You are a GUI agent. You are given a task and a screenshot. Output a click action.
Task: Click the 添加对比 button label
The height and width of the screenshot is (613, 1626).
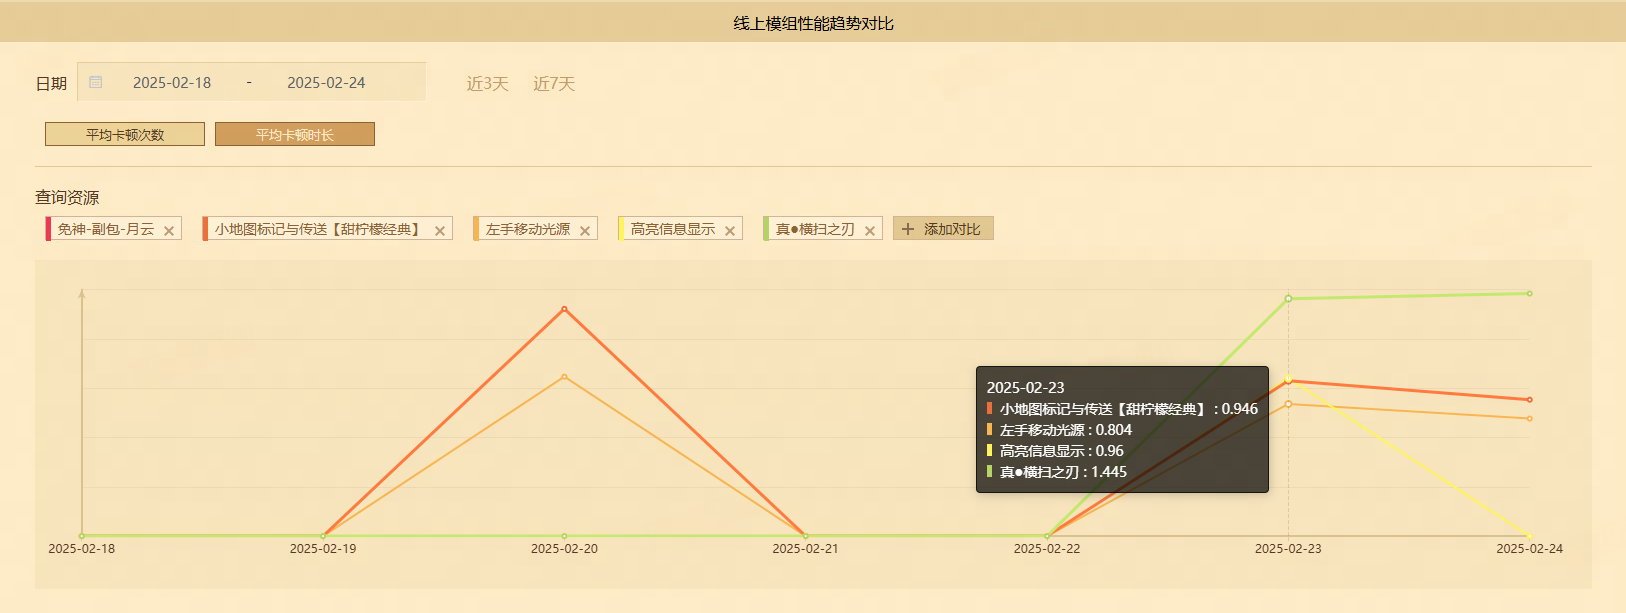952,229
